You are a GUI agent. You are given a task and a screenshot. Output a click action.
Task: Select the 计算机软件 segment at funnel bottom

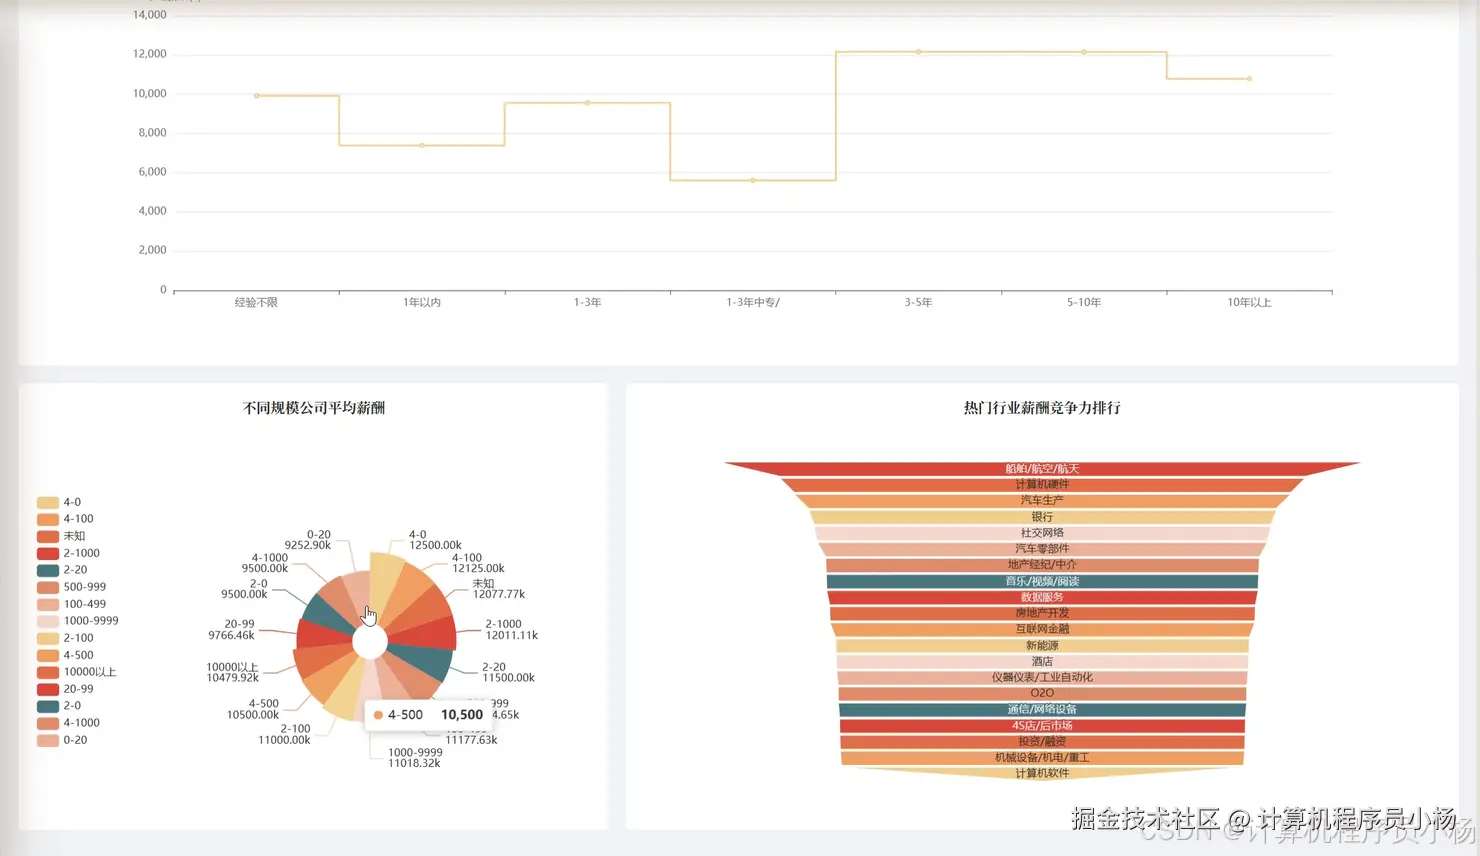(1042, 772)
